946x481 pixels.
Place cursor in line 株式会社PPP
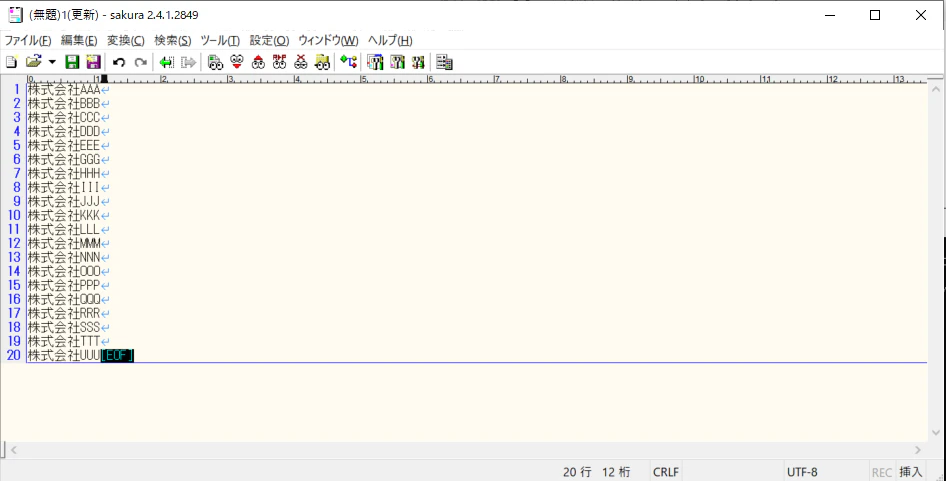point(64,285)
